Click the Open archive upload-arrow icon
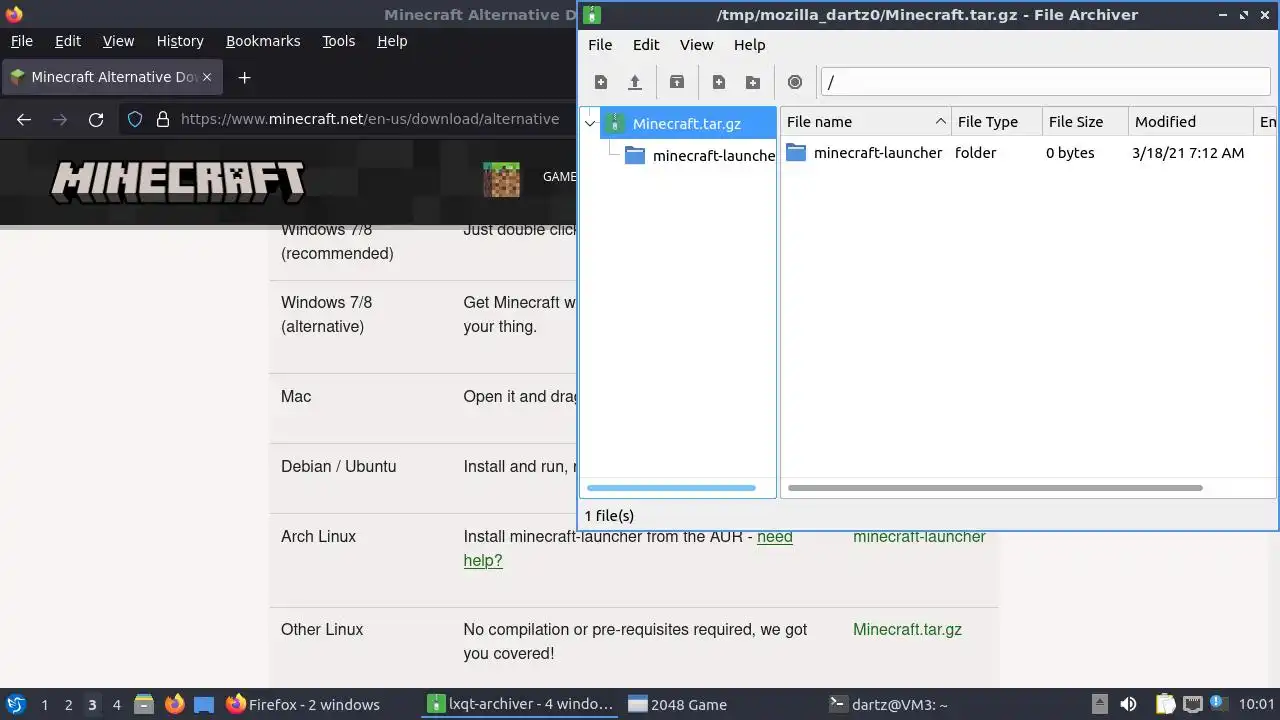 tap(634, 82)
